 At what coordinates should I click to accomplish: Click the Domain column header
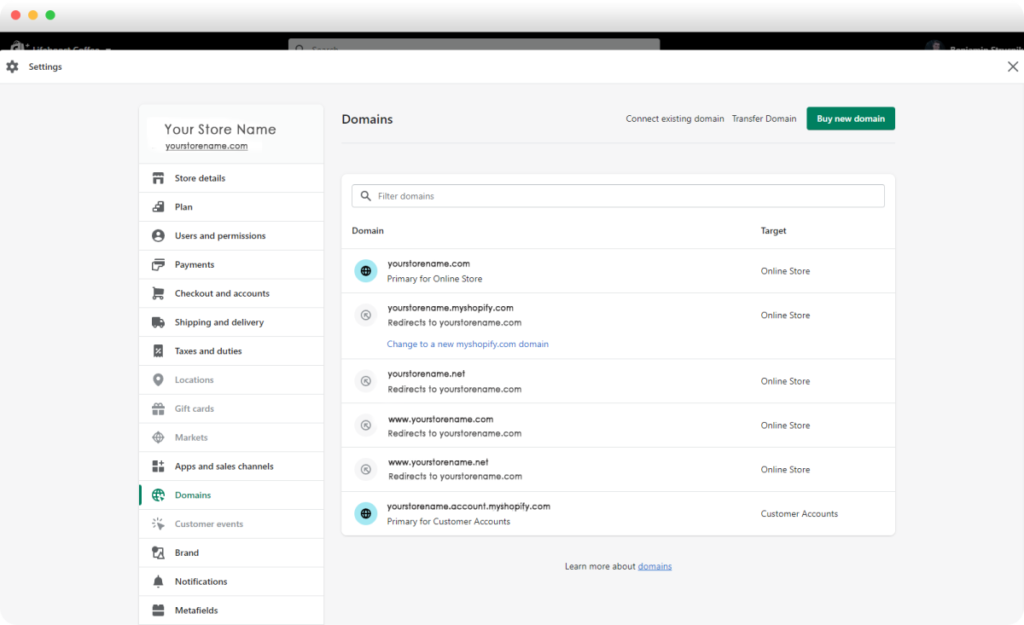pos(368,231)
